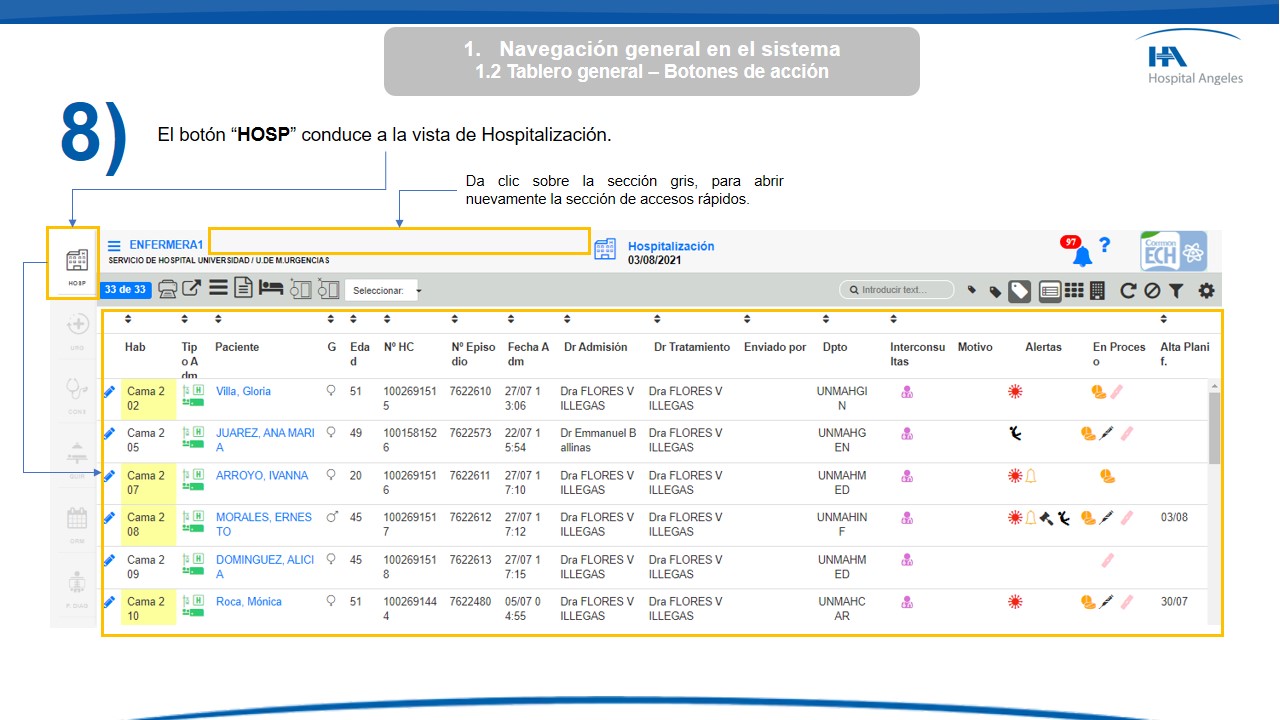Switch to the grid view layout

point(1074,291)
